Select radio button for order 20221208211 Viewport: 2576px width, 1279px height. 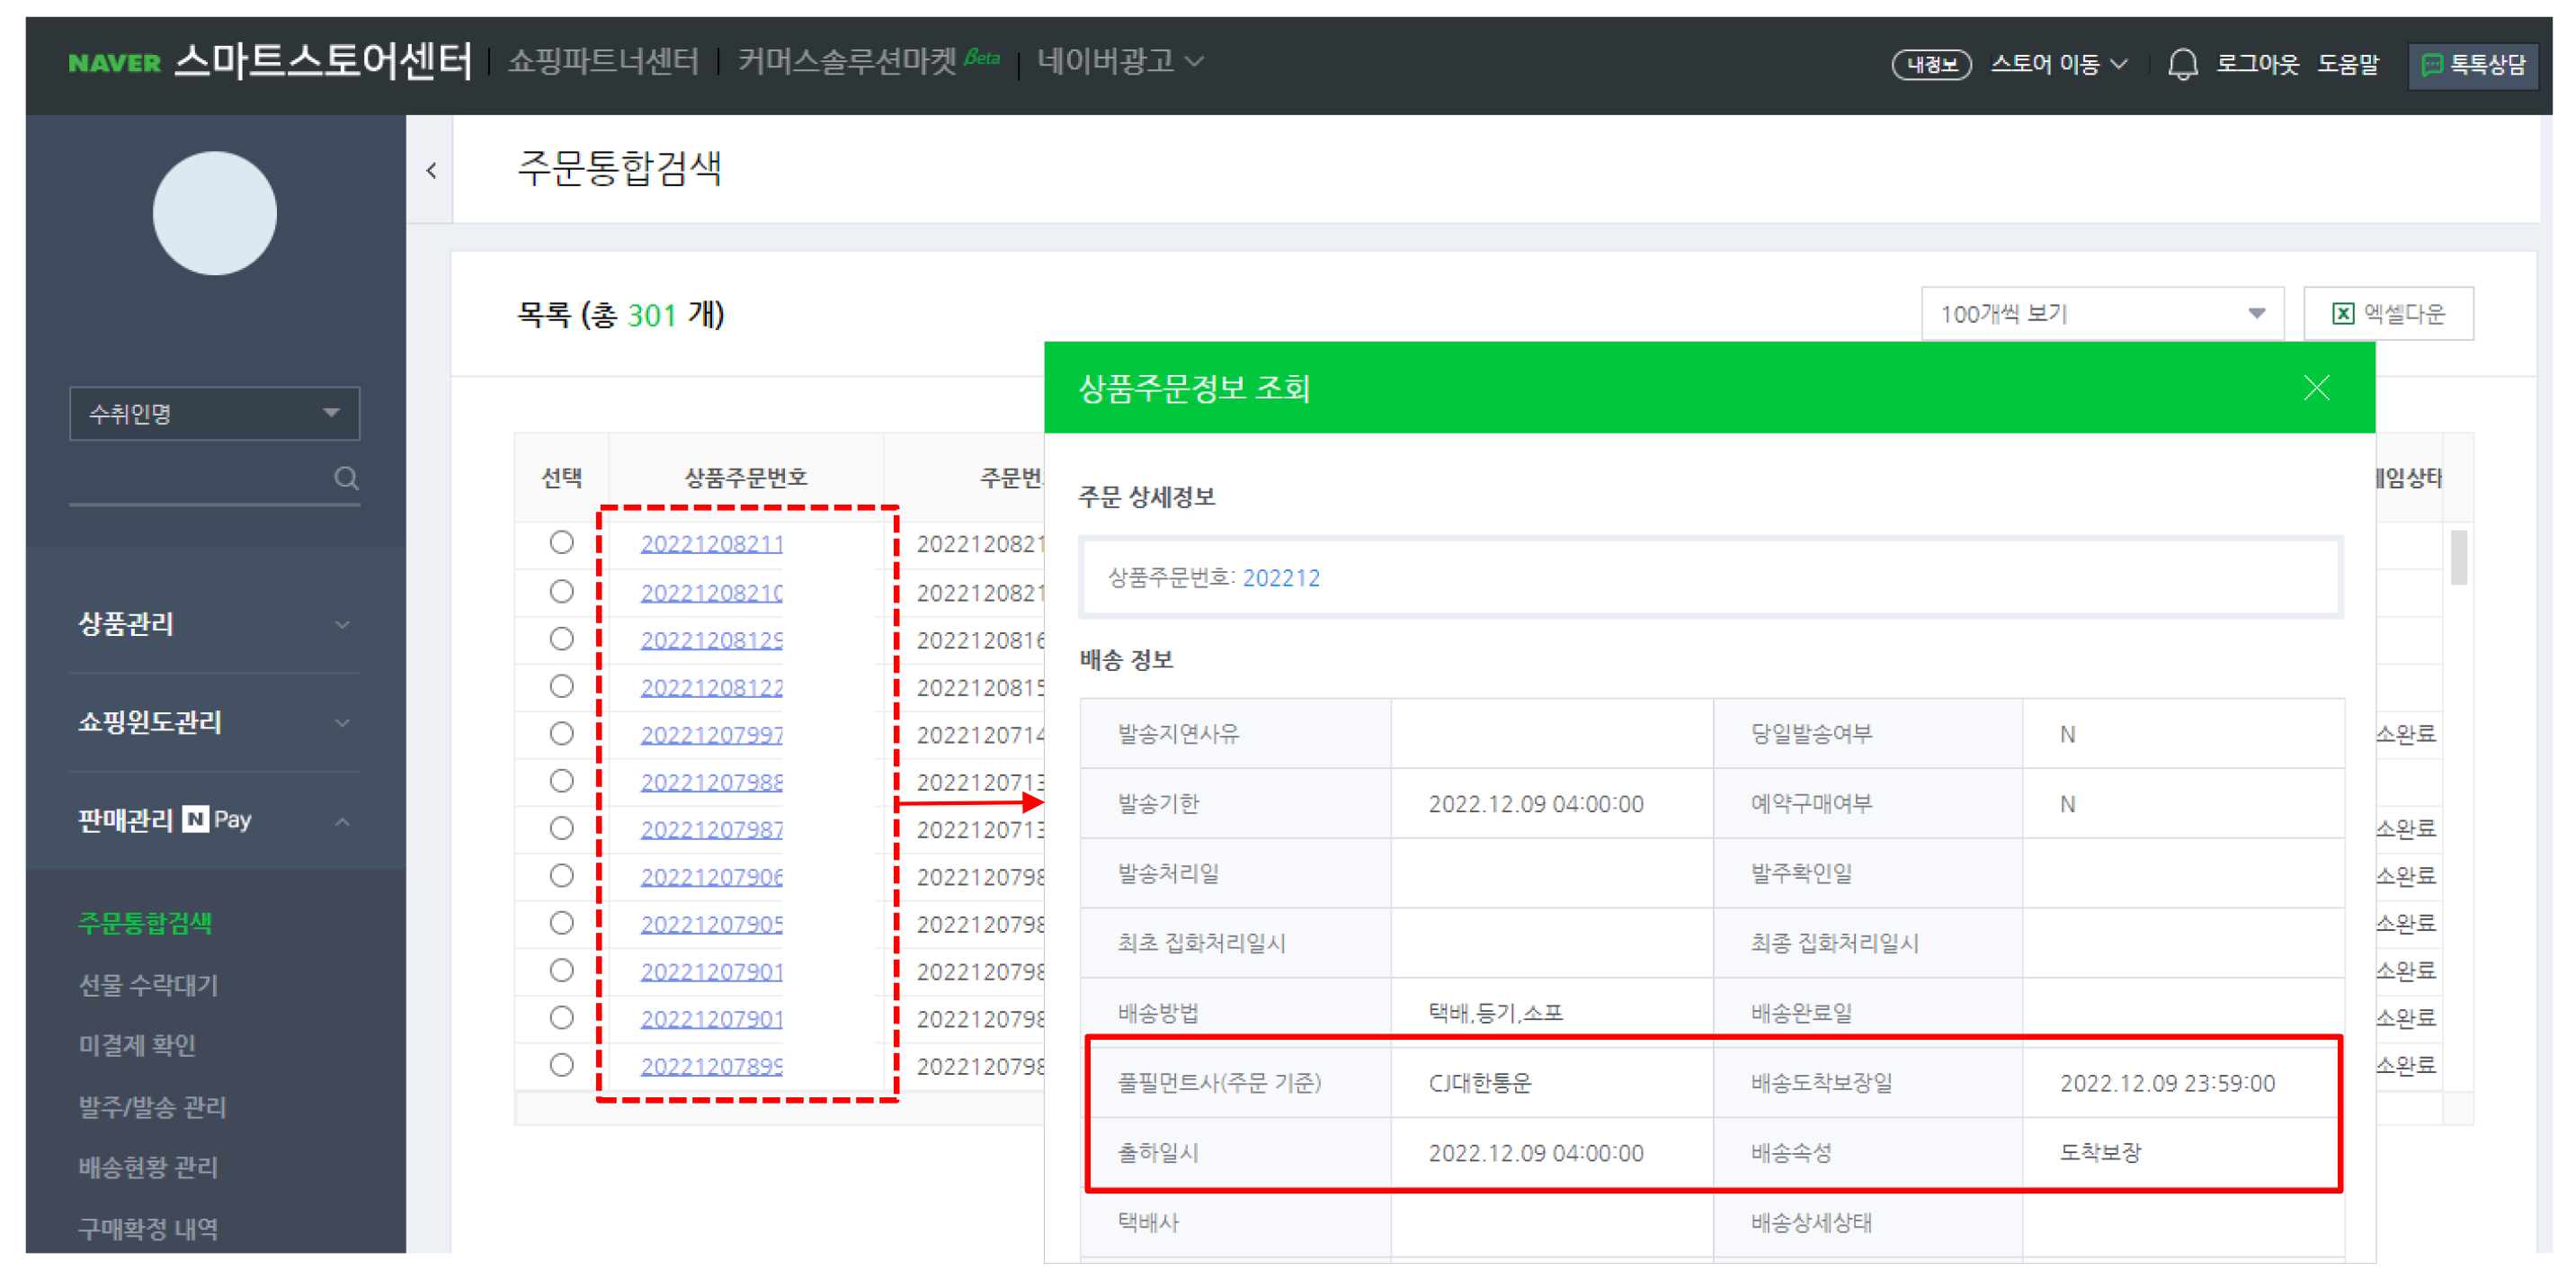point(561,542)
